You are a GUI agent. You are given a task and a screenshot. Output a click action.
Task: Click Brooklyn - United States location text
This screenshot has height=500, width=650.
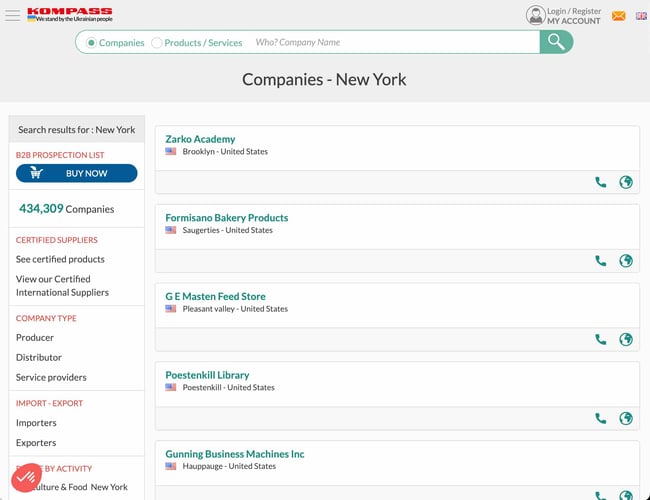click(x=225, y=152)
